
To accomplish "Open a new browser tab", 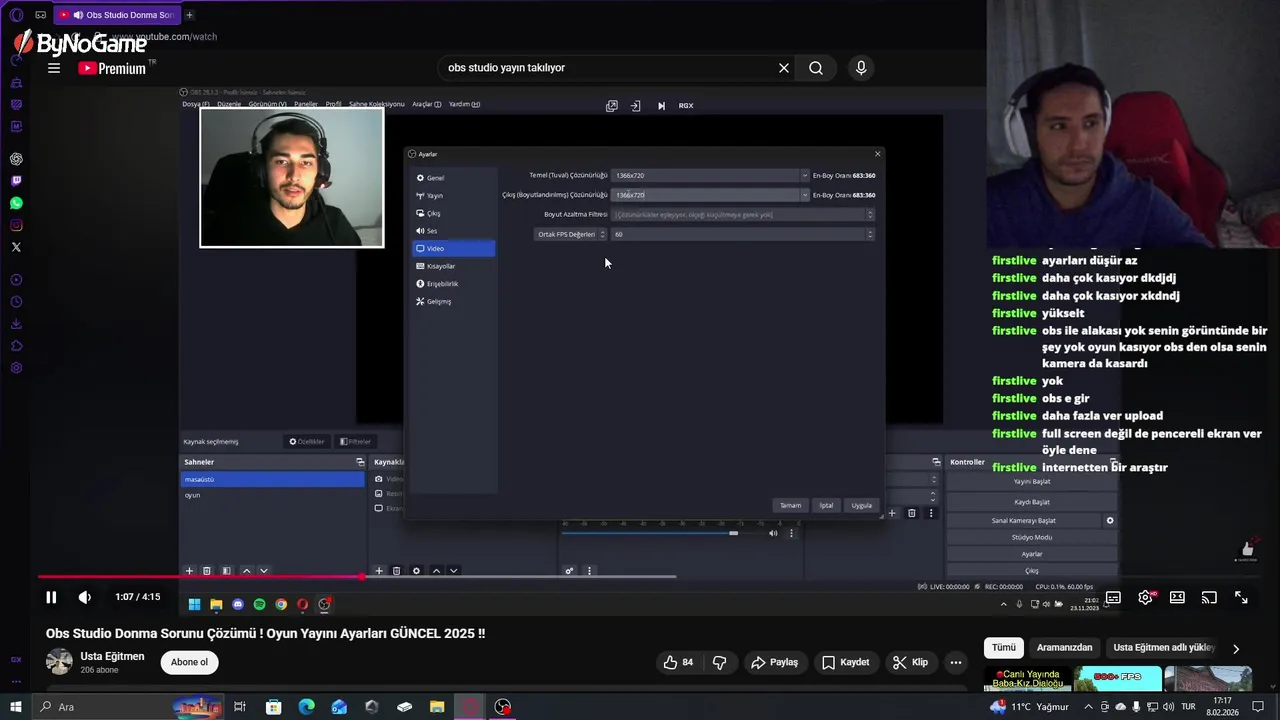I will coord(189,15).
